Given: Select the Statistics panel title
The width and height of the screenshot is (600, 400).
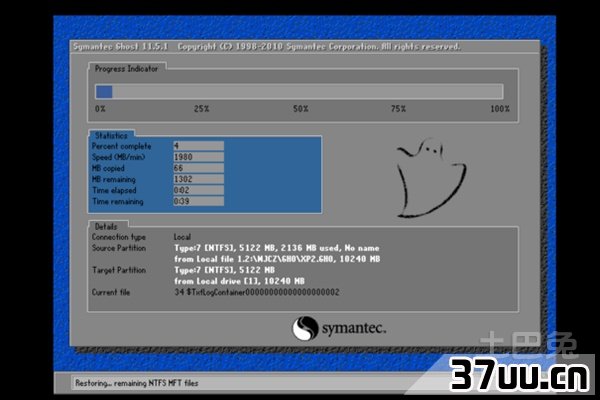Looking at the screenshot, I should click(x=111, y=136).
